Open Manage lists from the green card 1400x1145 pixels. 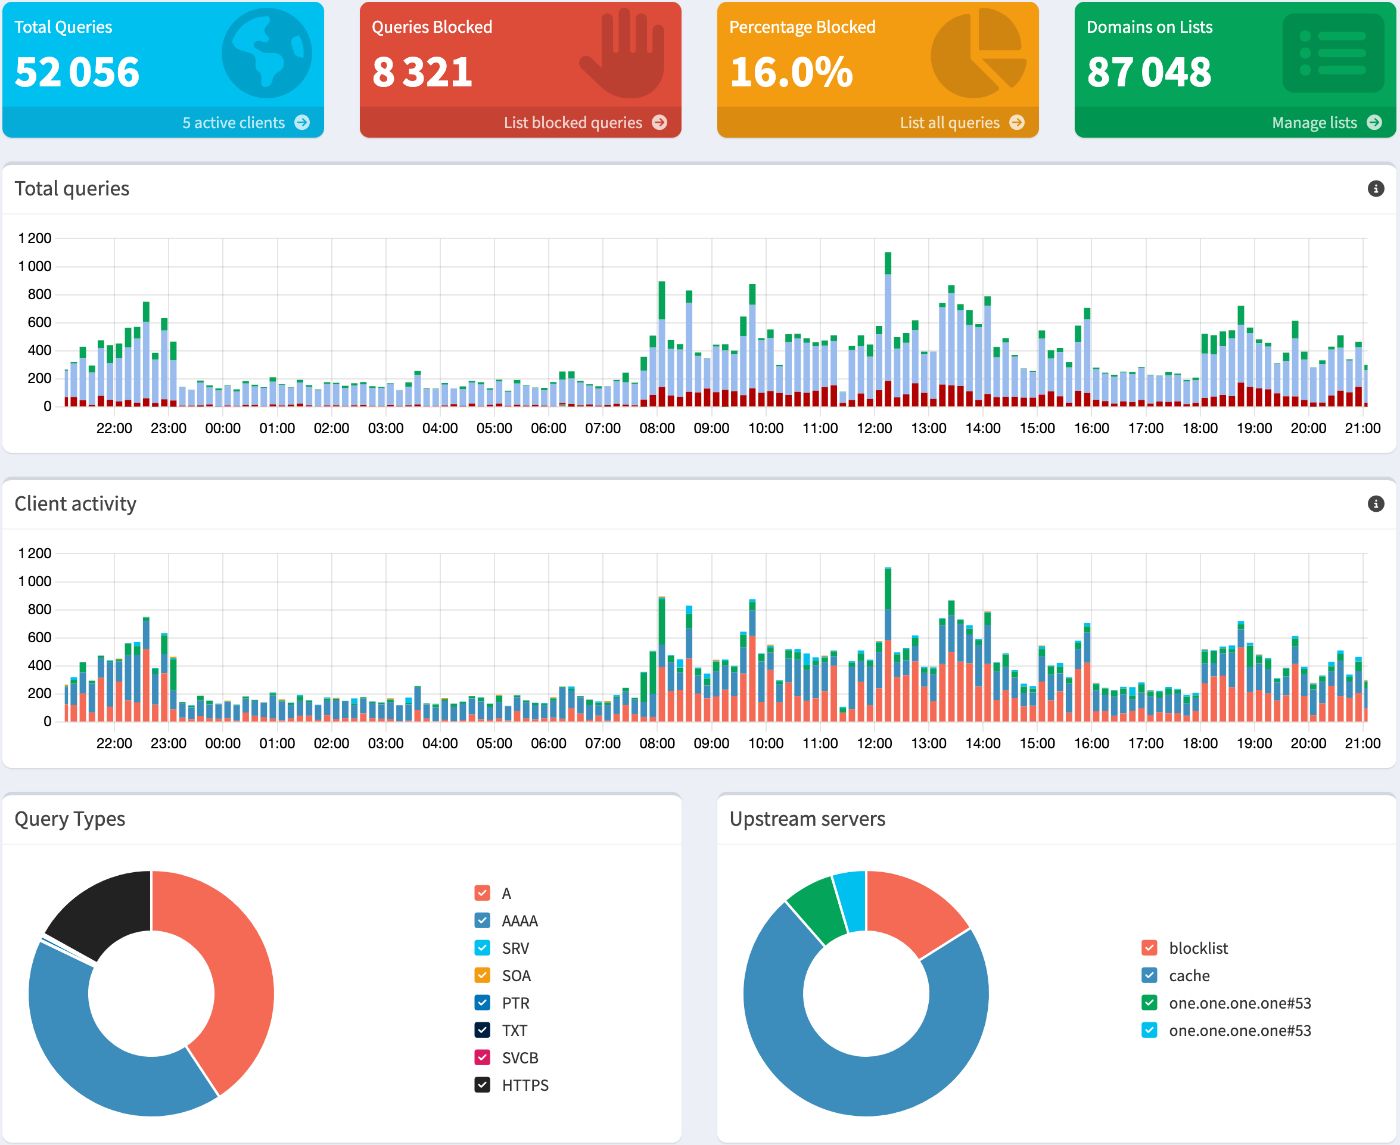[1313, 122]
